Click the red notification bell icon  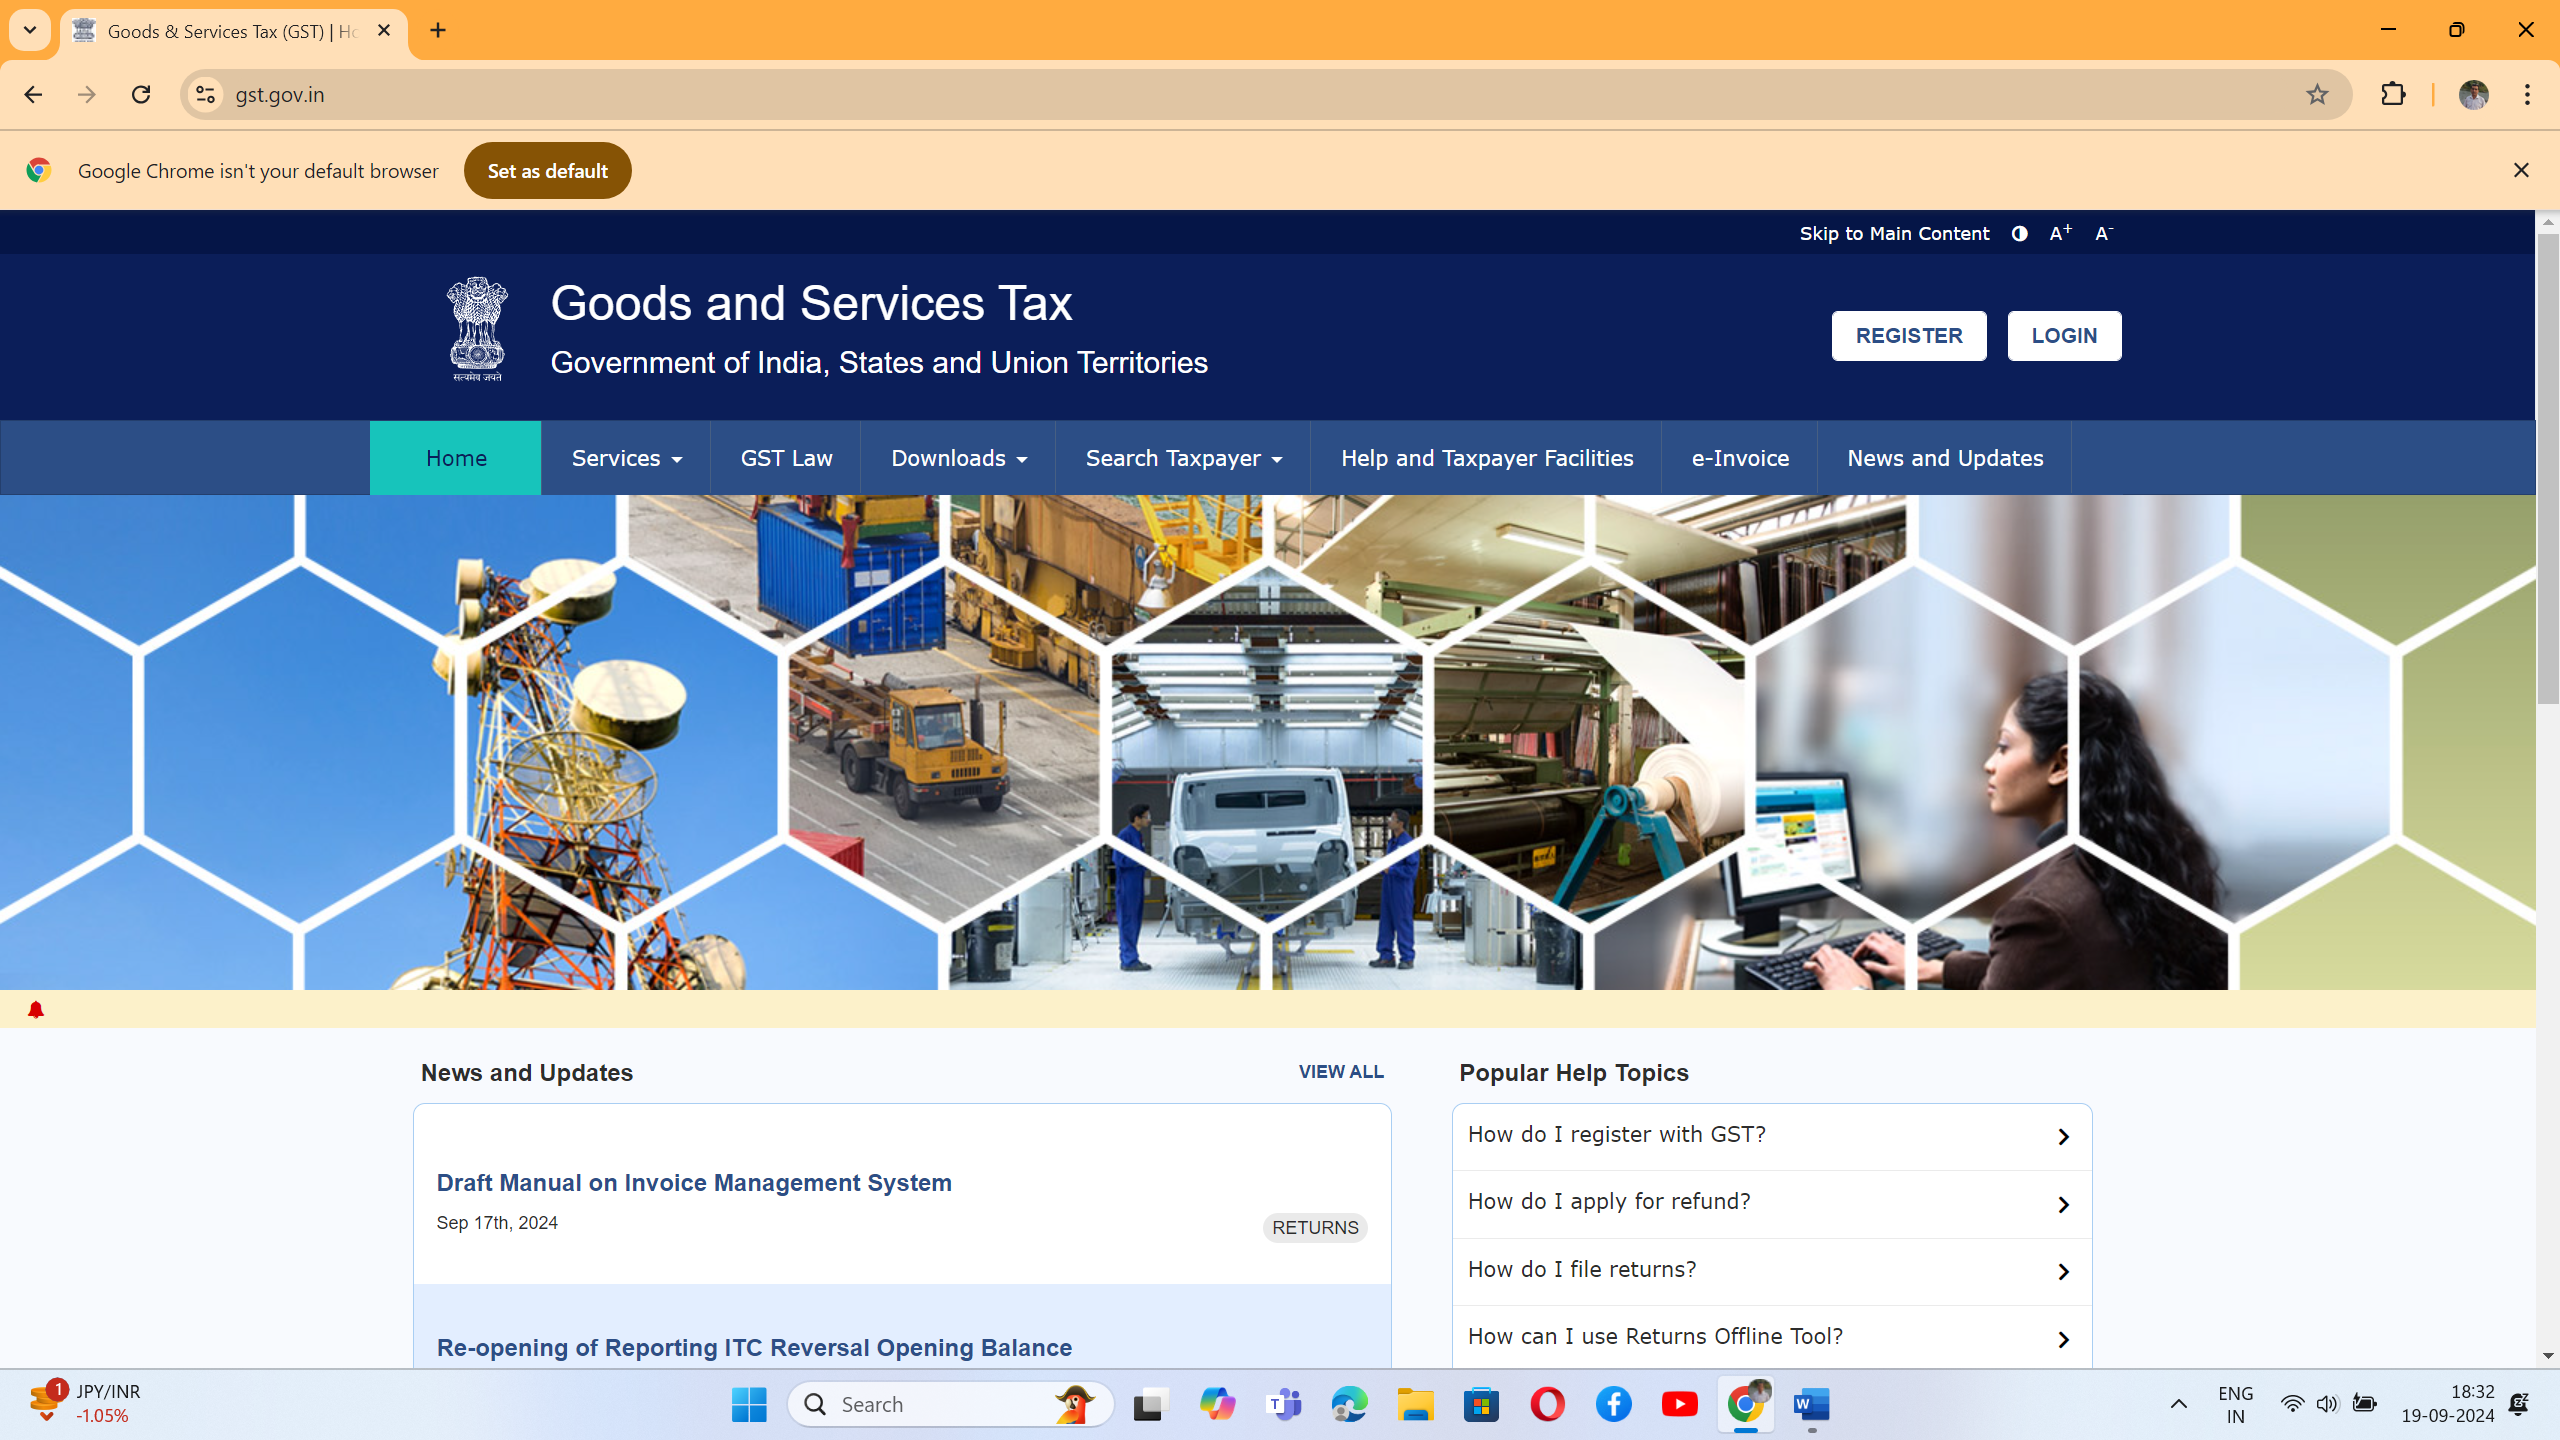(x=36, y=1010)
